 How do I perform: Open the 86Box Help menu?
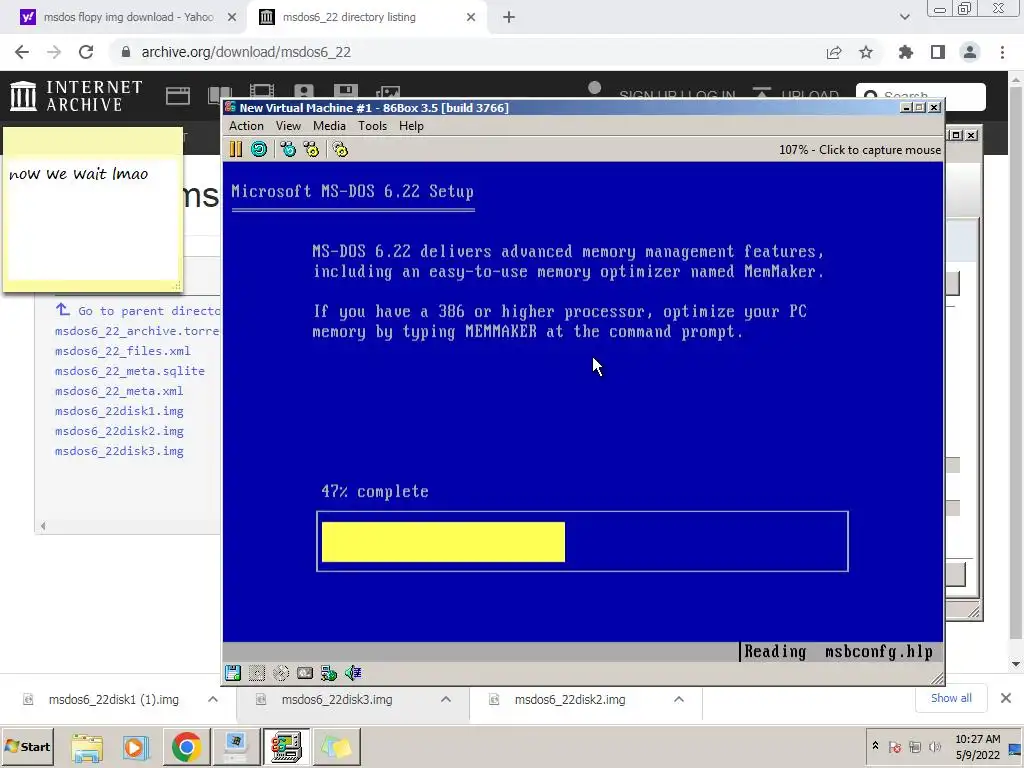411,126
